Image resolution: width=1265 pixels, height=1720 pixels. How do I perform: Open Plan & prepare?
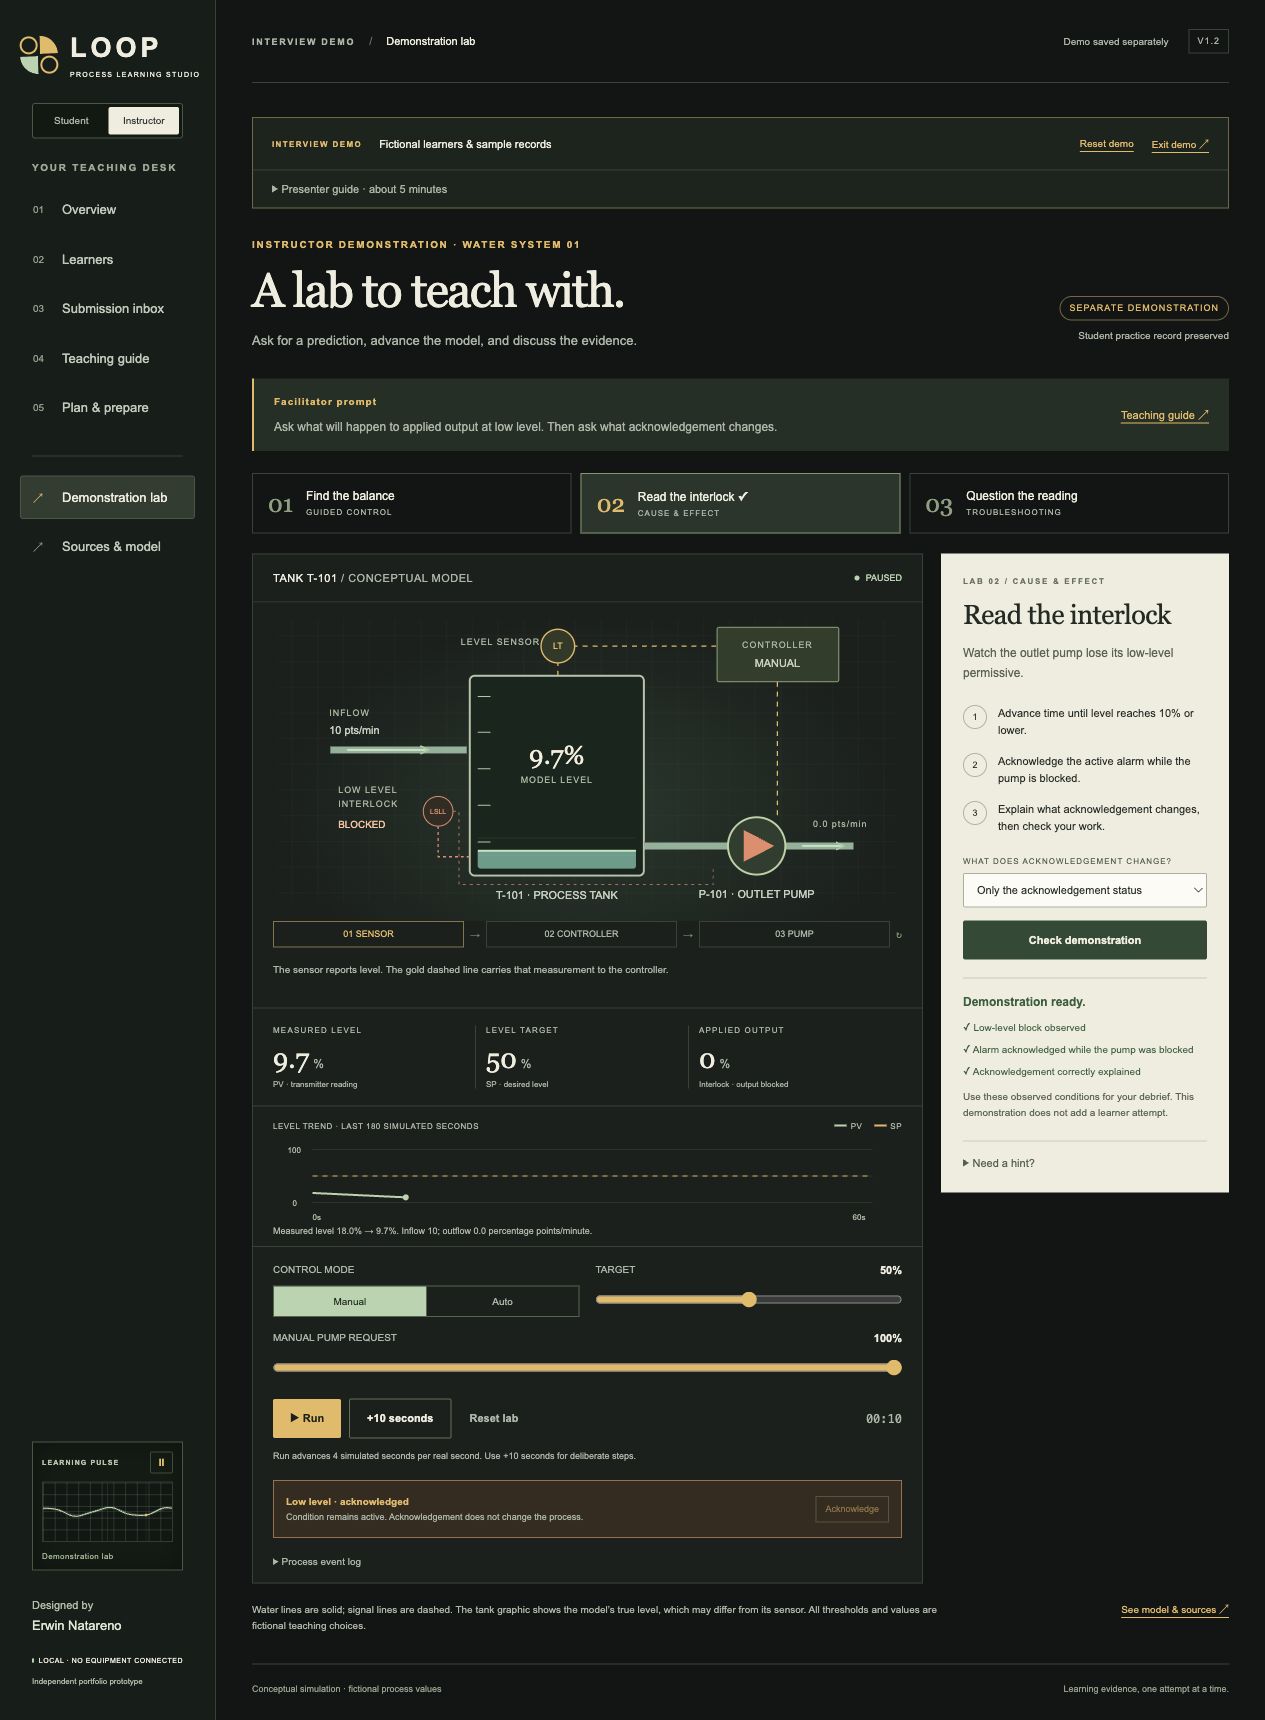105,408
